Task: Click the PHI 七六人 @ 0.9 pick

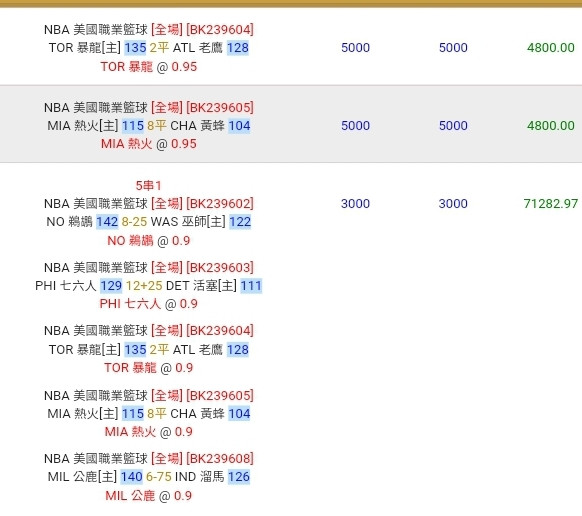Action: pos(148,304)
